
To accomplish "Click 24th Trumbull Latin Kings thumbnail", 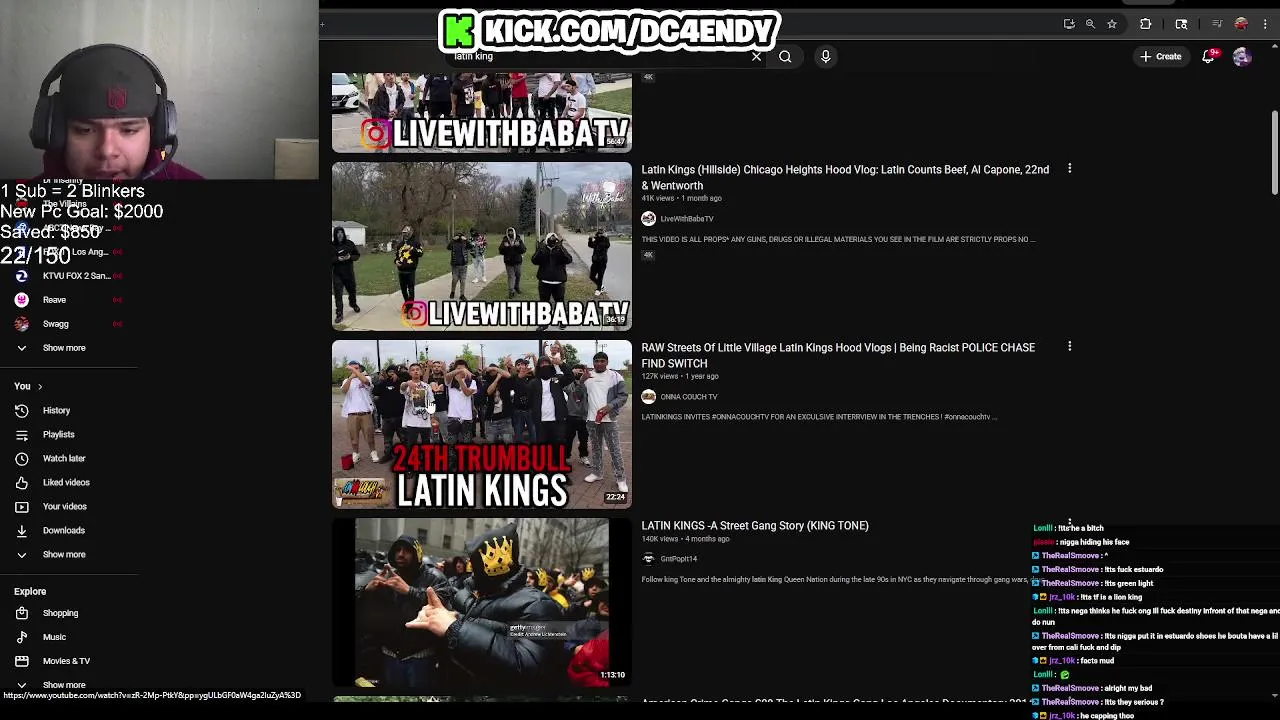I will pos(482,424).
